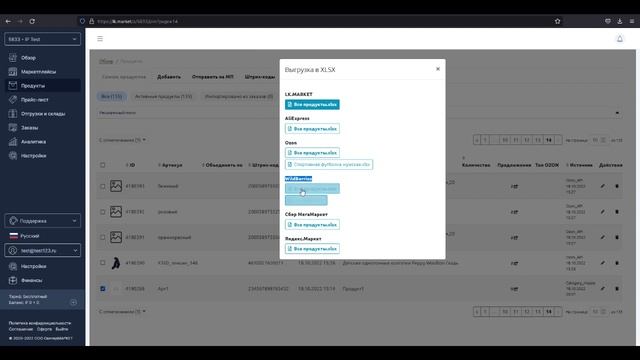Toggle the hamburger sidebar menu icon
The height and width of the screenshot is (360, 640).
100,39
